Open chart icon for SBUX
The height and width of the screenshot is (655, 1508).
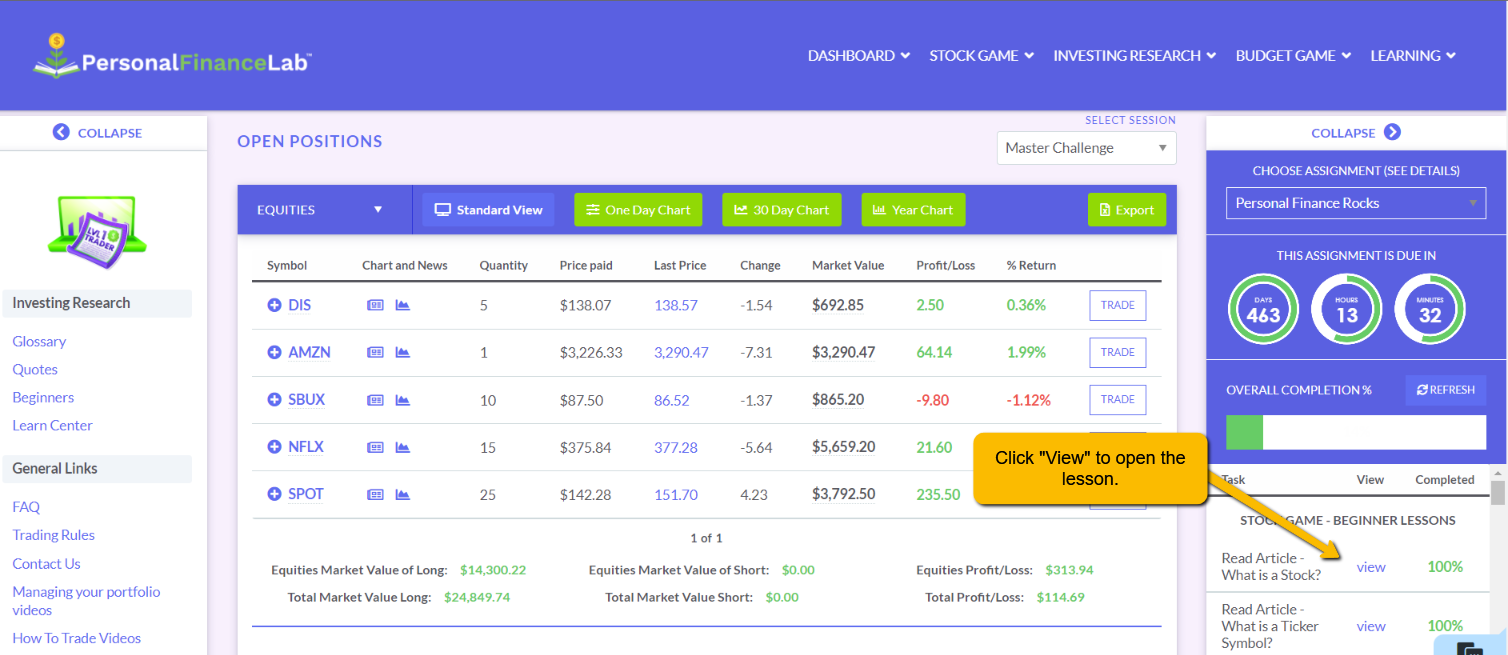(x=403, y=400)
